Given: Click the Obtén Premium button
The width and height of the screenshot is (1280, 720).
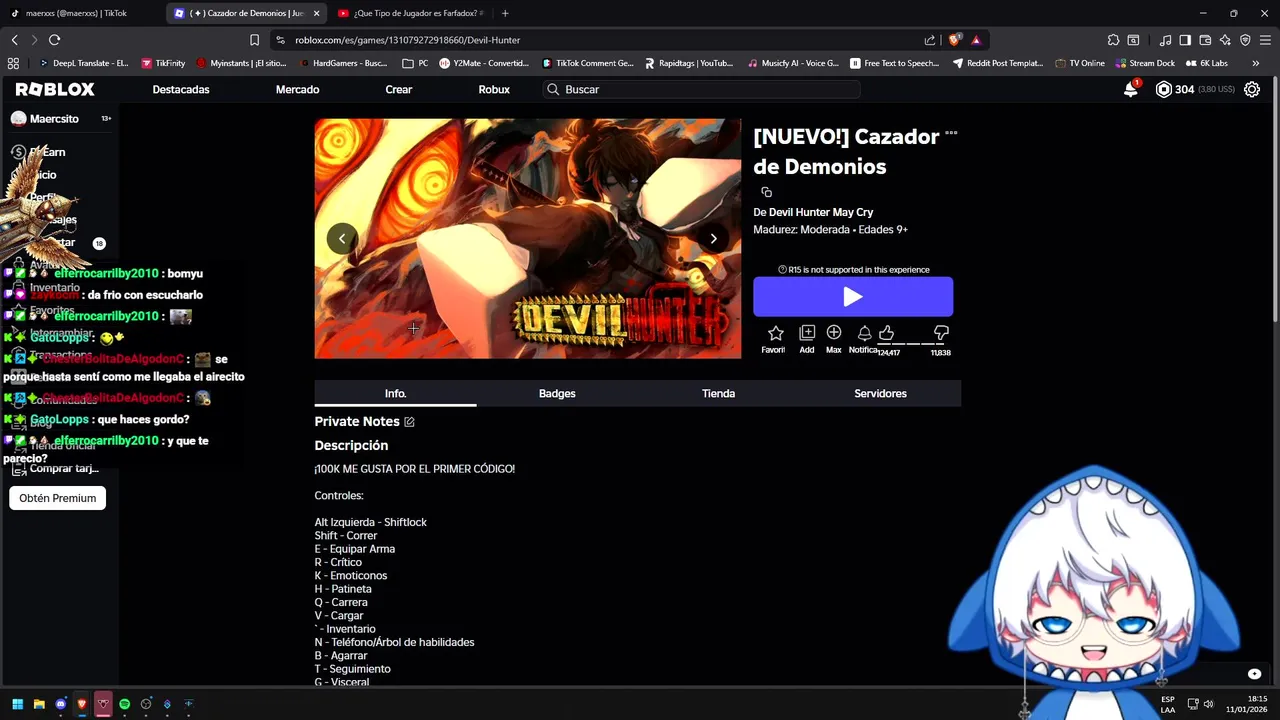Looking at the screenshot, I should tap(58, 498).
